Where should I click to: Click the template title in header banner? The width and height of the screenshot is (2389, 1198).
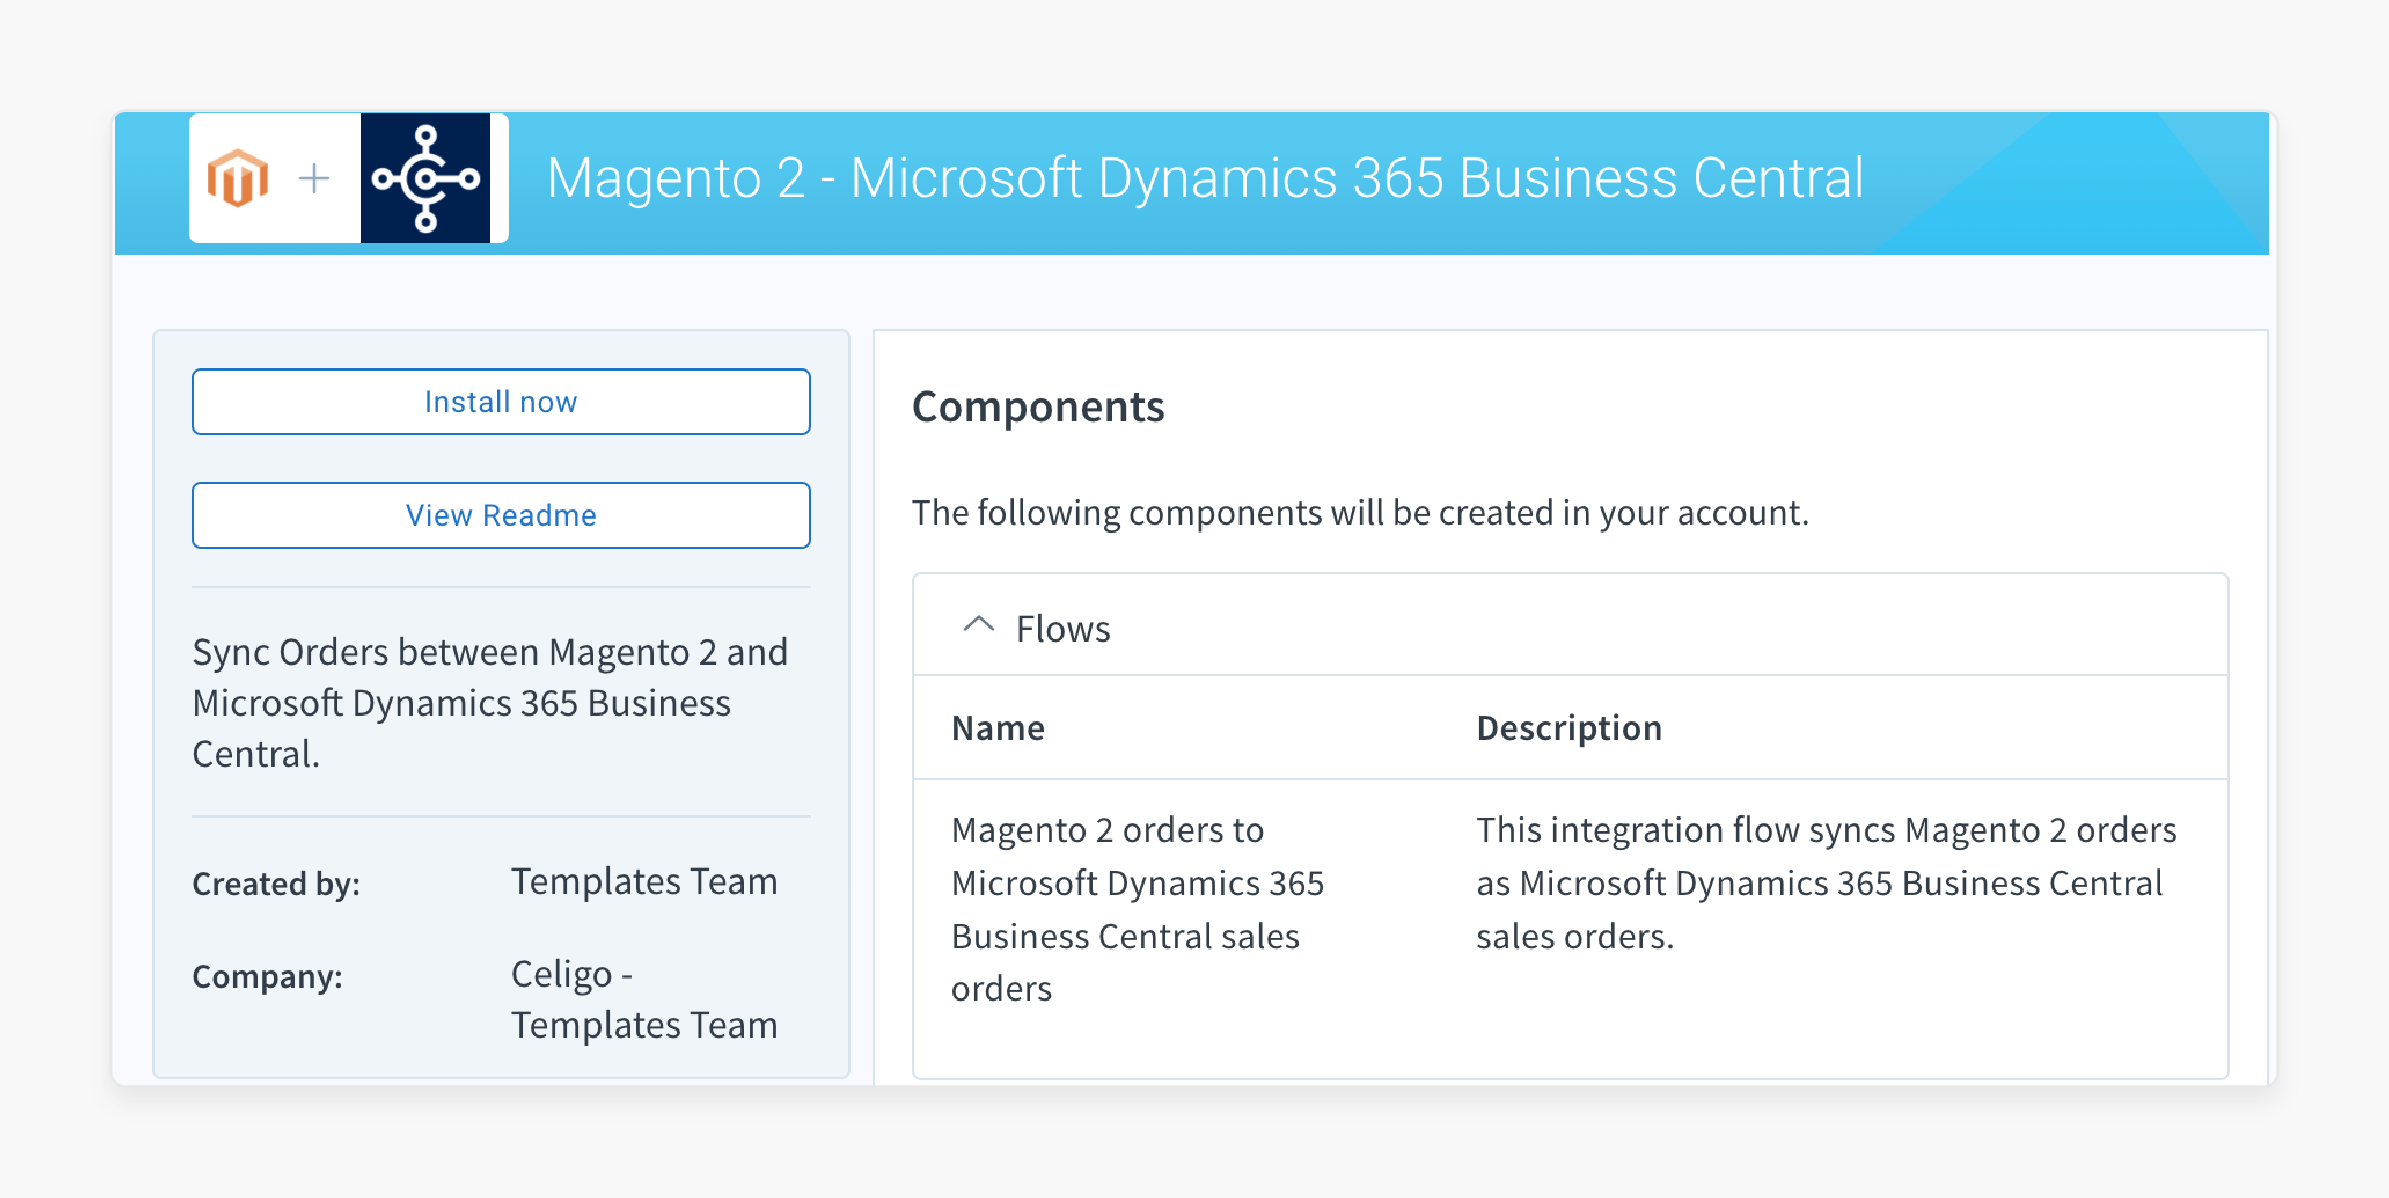point(1205,178)
